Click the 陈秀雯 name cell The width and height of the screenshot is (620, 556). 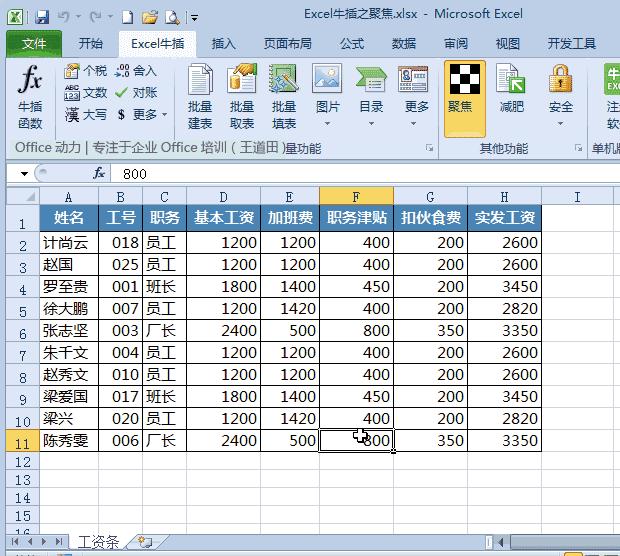(x=69, y=441)
